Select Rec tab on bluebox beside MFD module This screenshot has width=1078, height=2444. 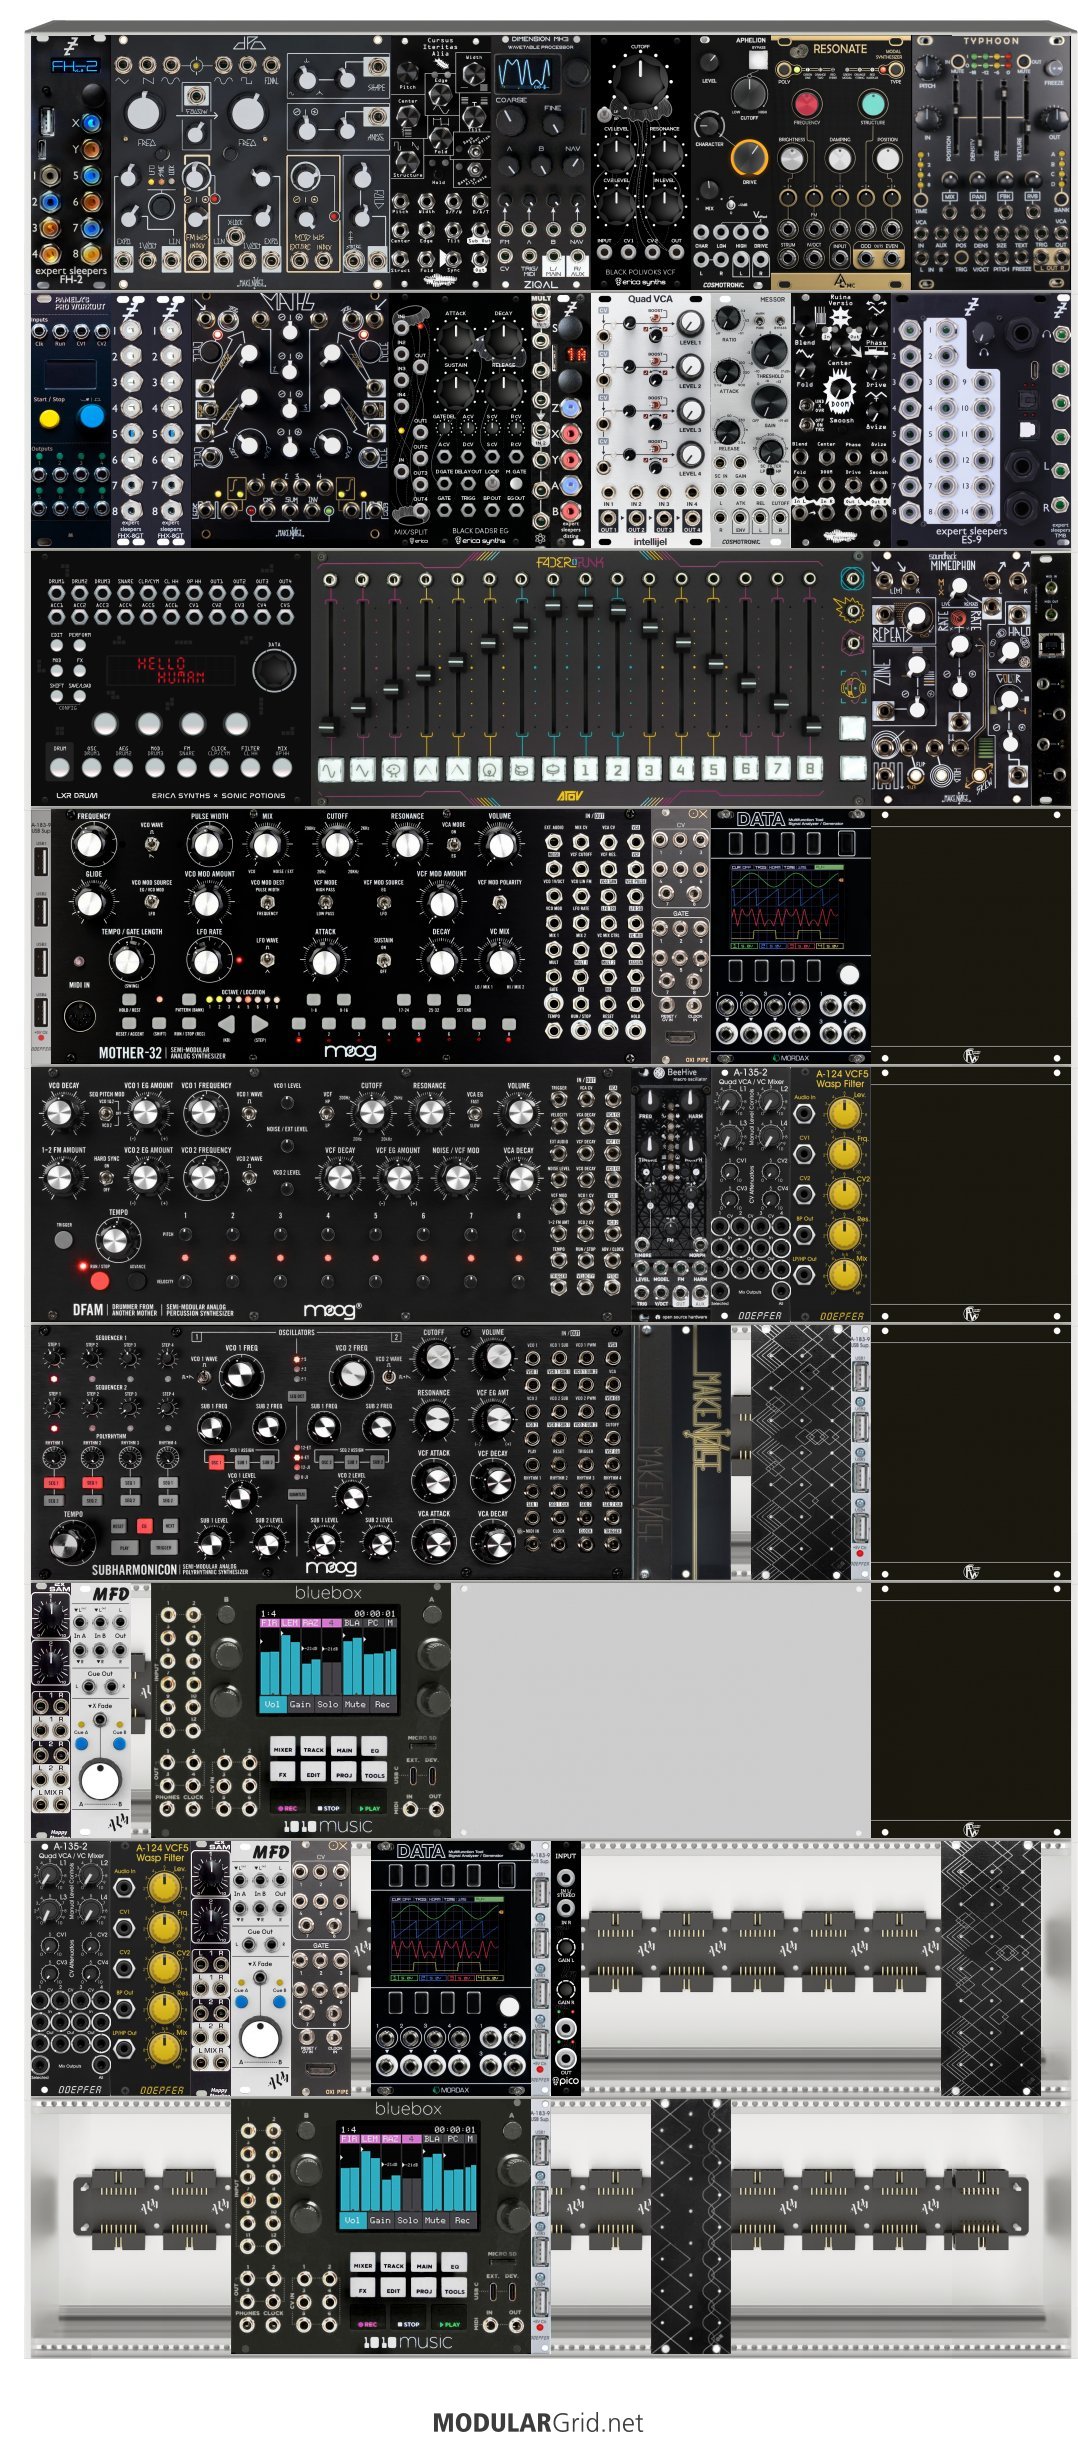tap(382, 1704)
